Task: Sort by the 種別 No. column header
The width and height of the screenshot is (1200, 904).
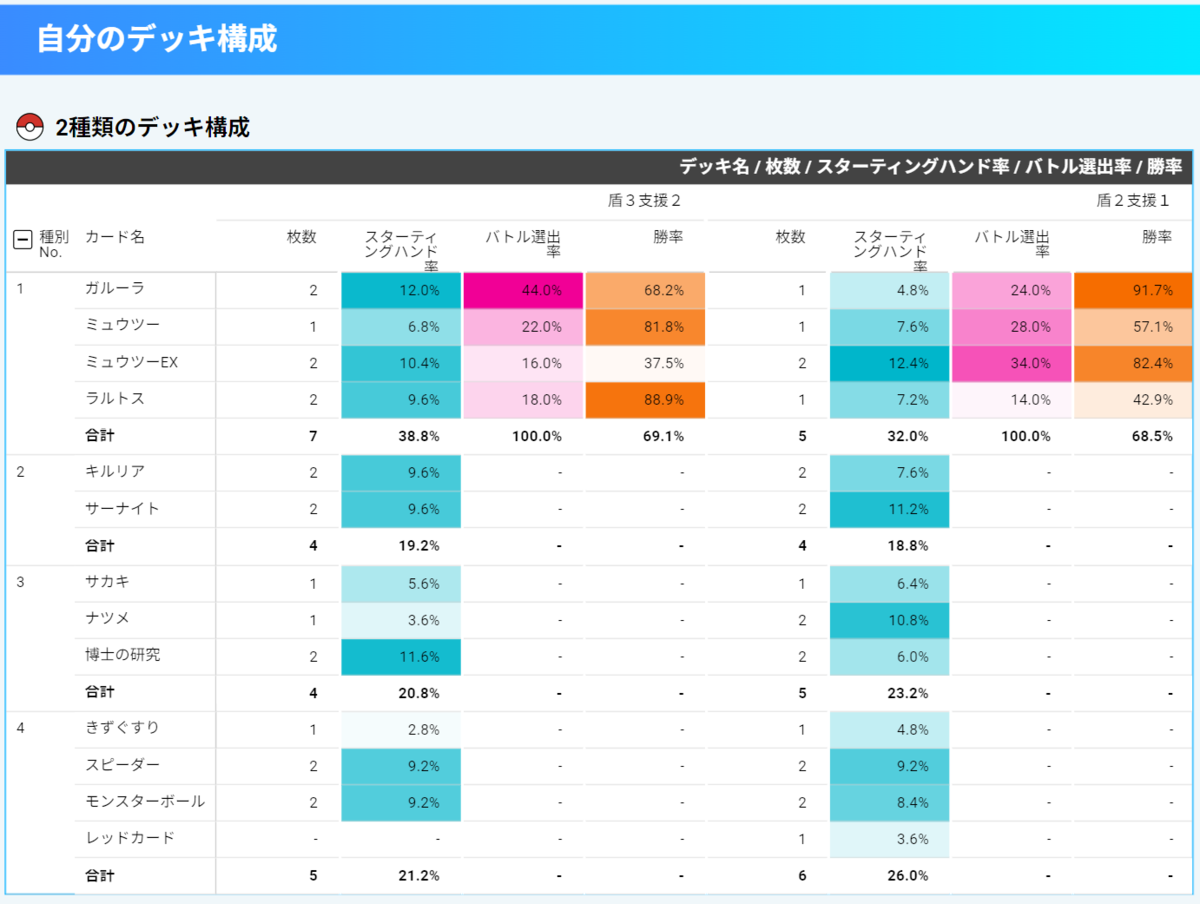Action: pos(54,244)
